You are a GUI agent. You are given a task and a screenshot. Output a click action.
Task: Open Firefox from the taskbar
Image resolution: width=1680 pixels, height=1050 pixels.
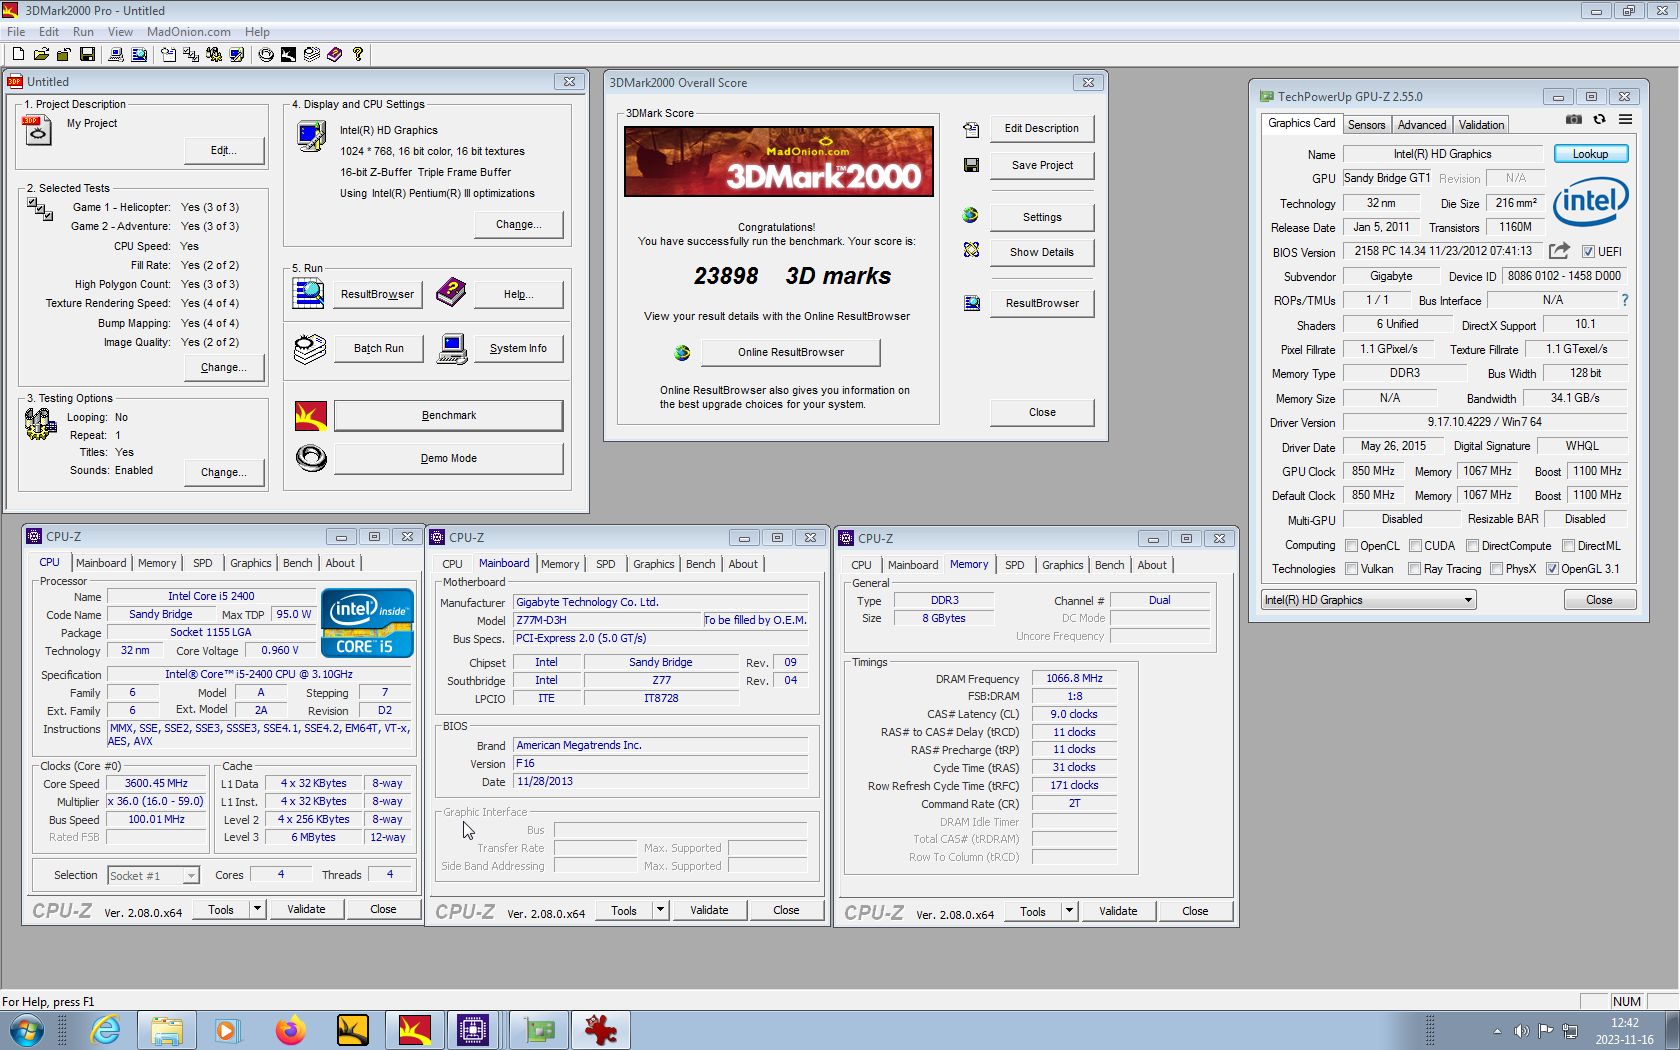click(x=290, y=1030)
